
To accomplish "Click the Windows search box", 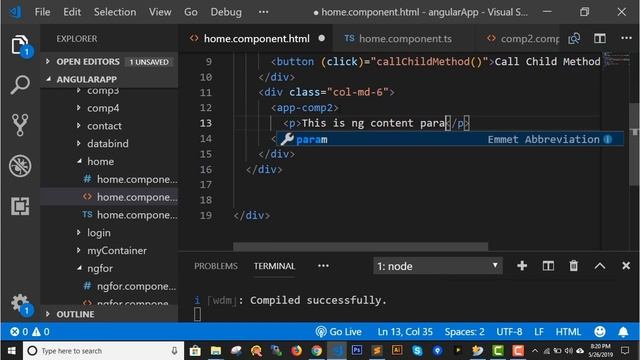I will [104, 351].
